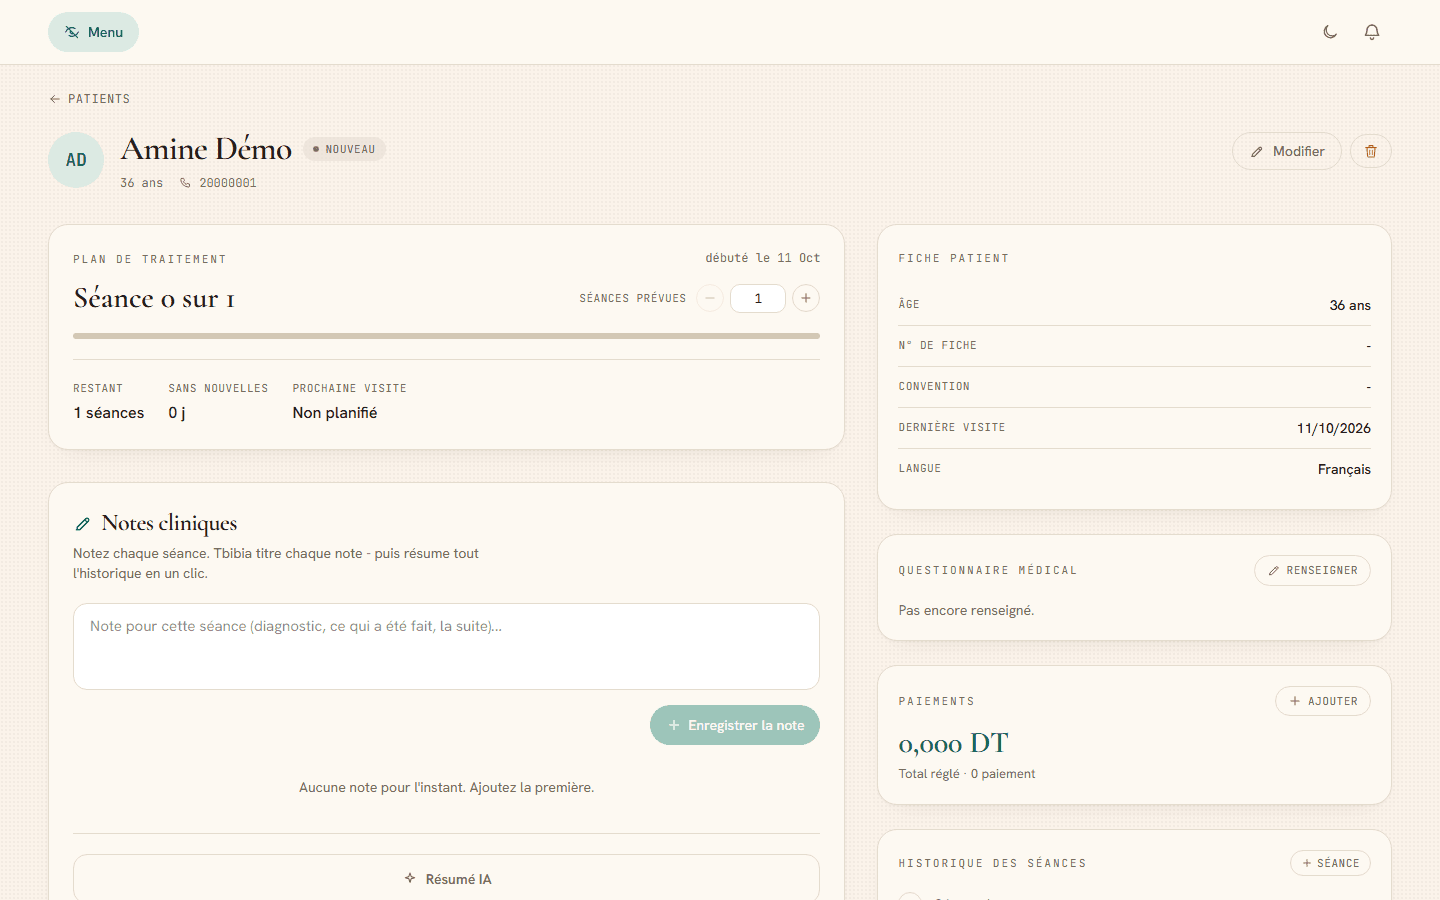Click the 'Pas encore renseigné.' text
The width and height of the screenshot is (1440, 900).
pyautogui.click(x=966, y=610)
